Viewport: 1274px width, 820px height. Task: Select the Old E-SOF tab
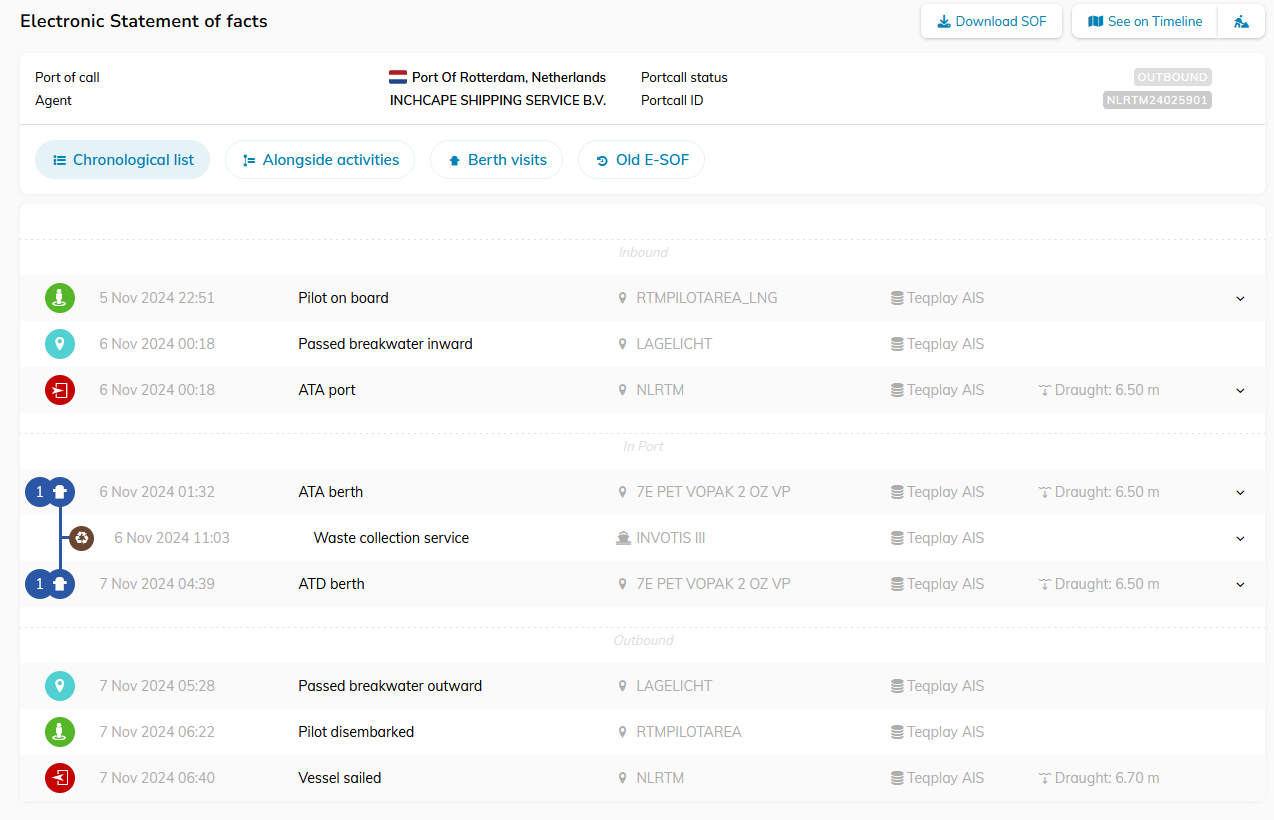click(641, 160)
